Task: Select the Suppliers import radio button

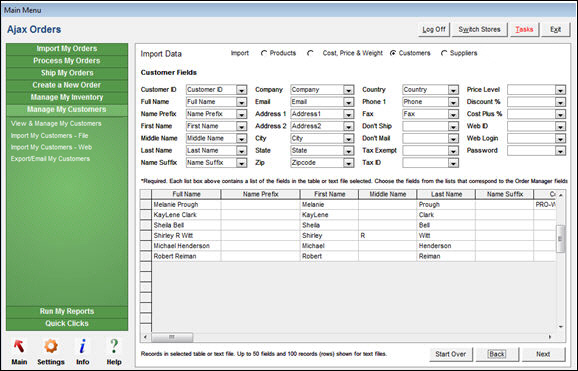Action: click(x=444, y=53)
